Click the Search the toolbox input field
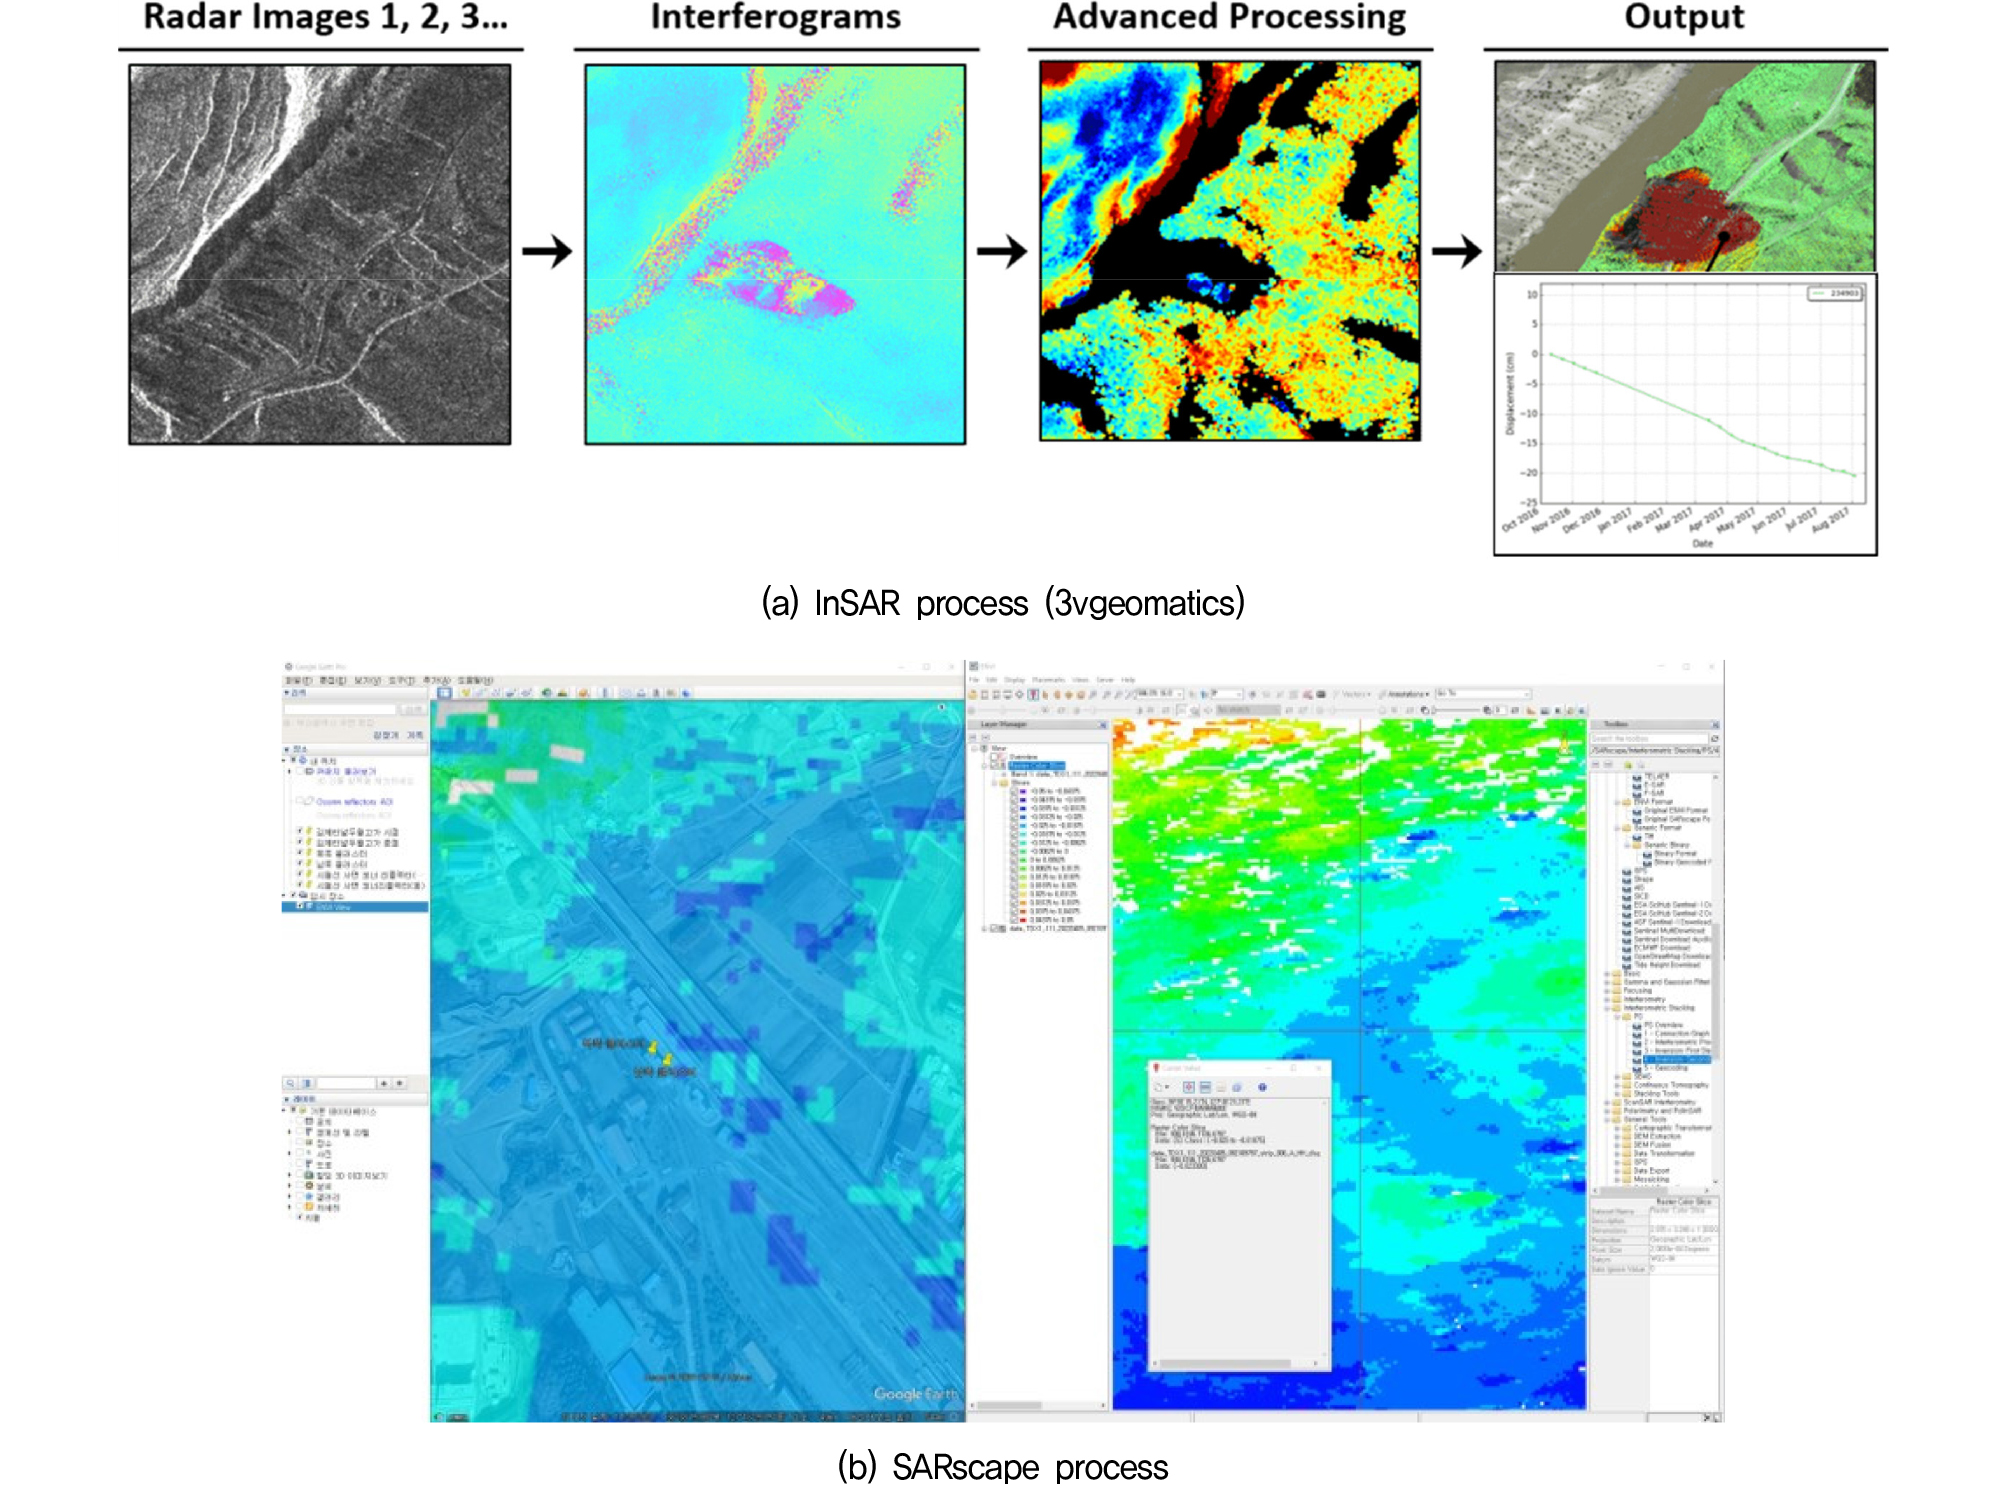This screenshot has width=2008, height=1490. pyautogui.click(x=1648, y=738)
